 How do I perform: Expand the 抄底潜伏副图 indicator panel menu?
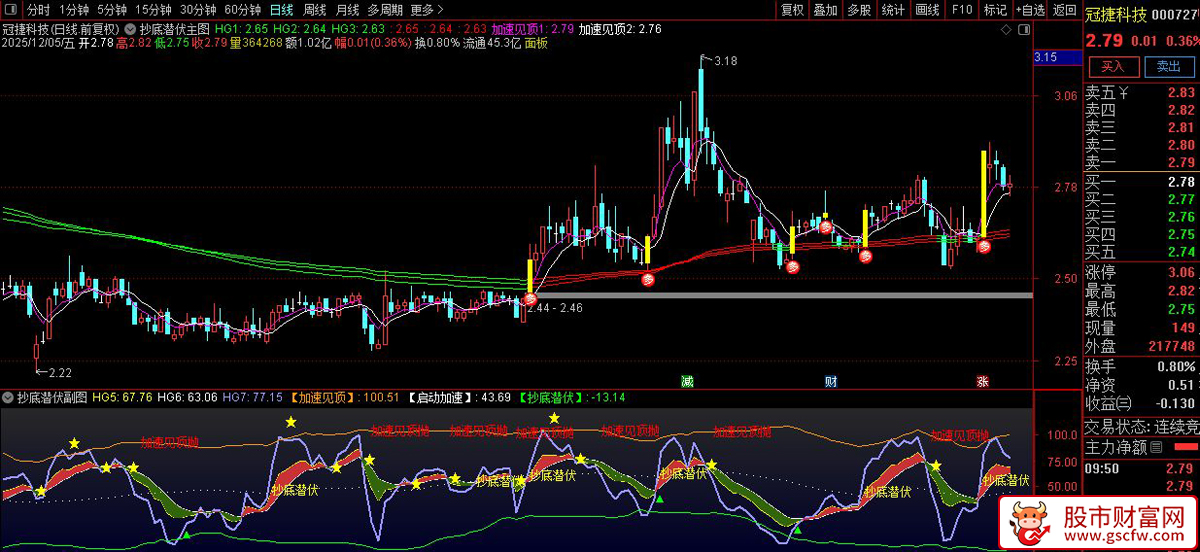pos(8,397)
